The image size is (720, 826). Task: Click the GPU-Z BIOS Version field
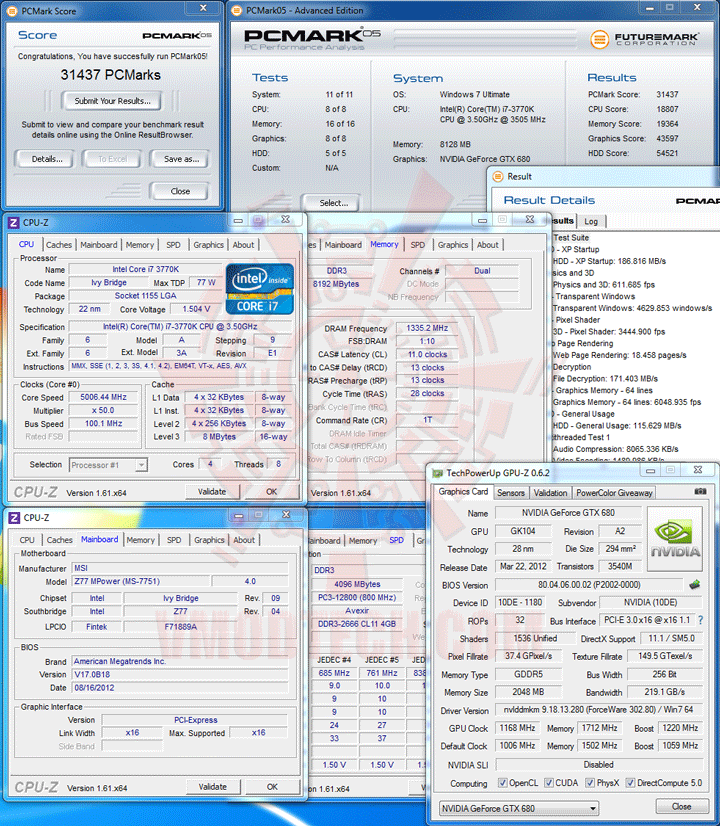click(x=589, y=585)
